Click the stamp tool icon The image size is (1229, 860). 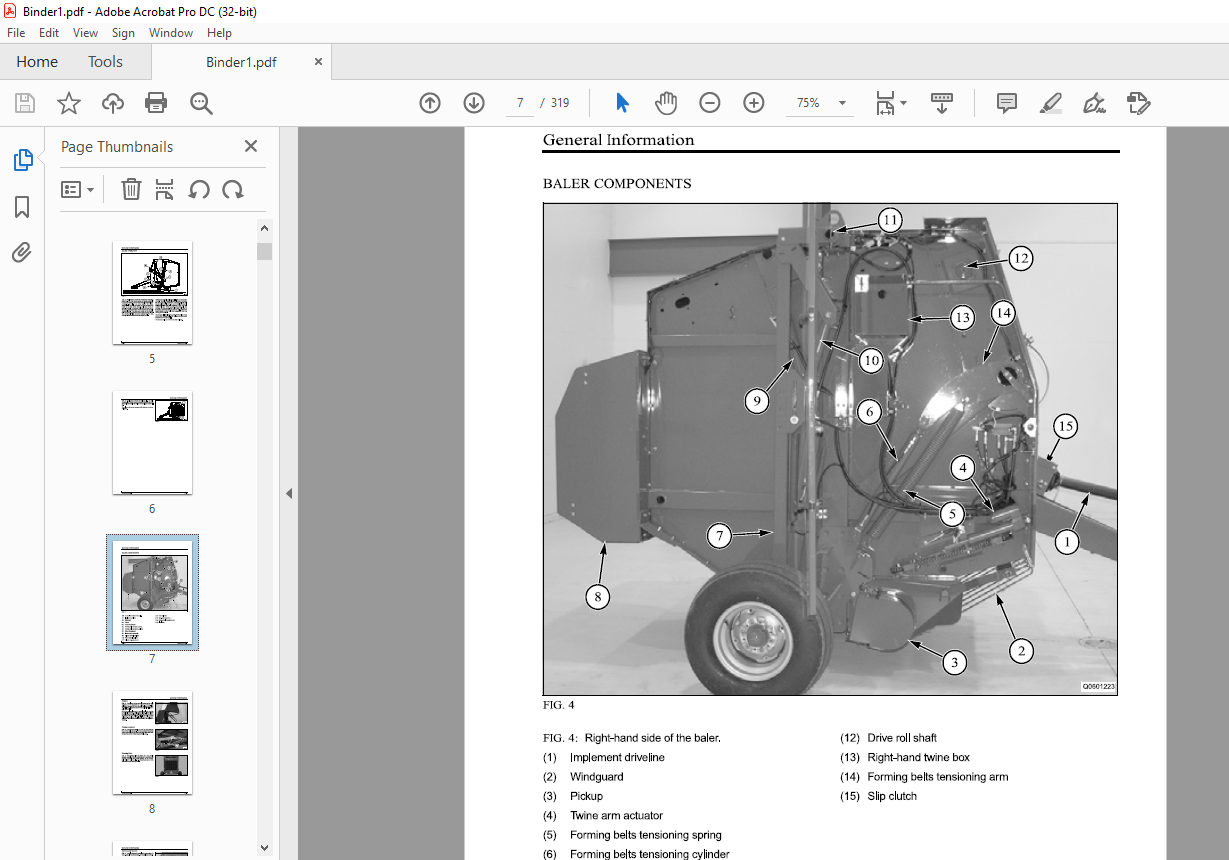[1138, 103]
